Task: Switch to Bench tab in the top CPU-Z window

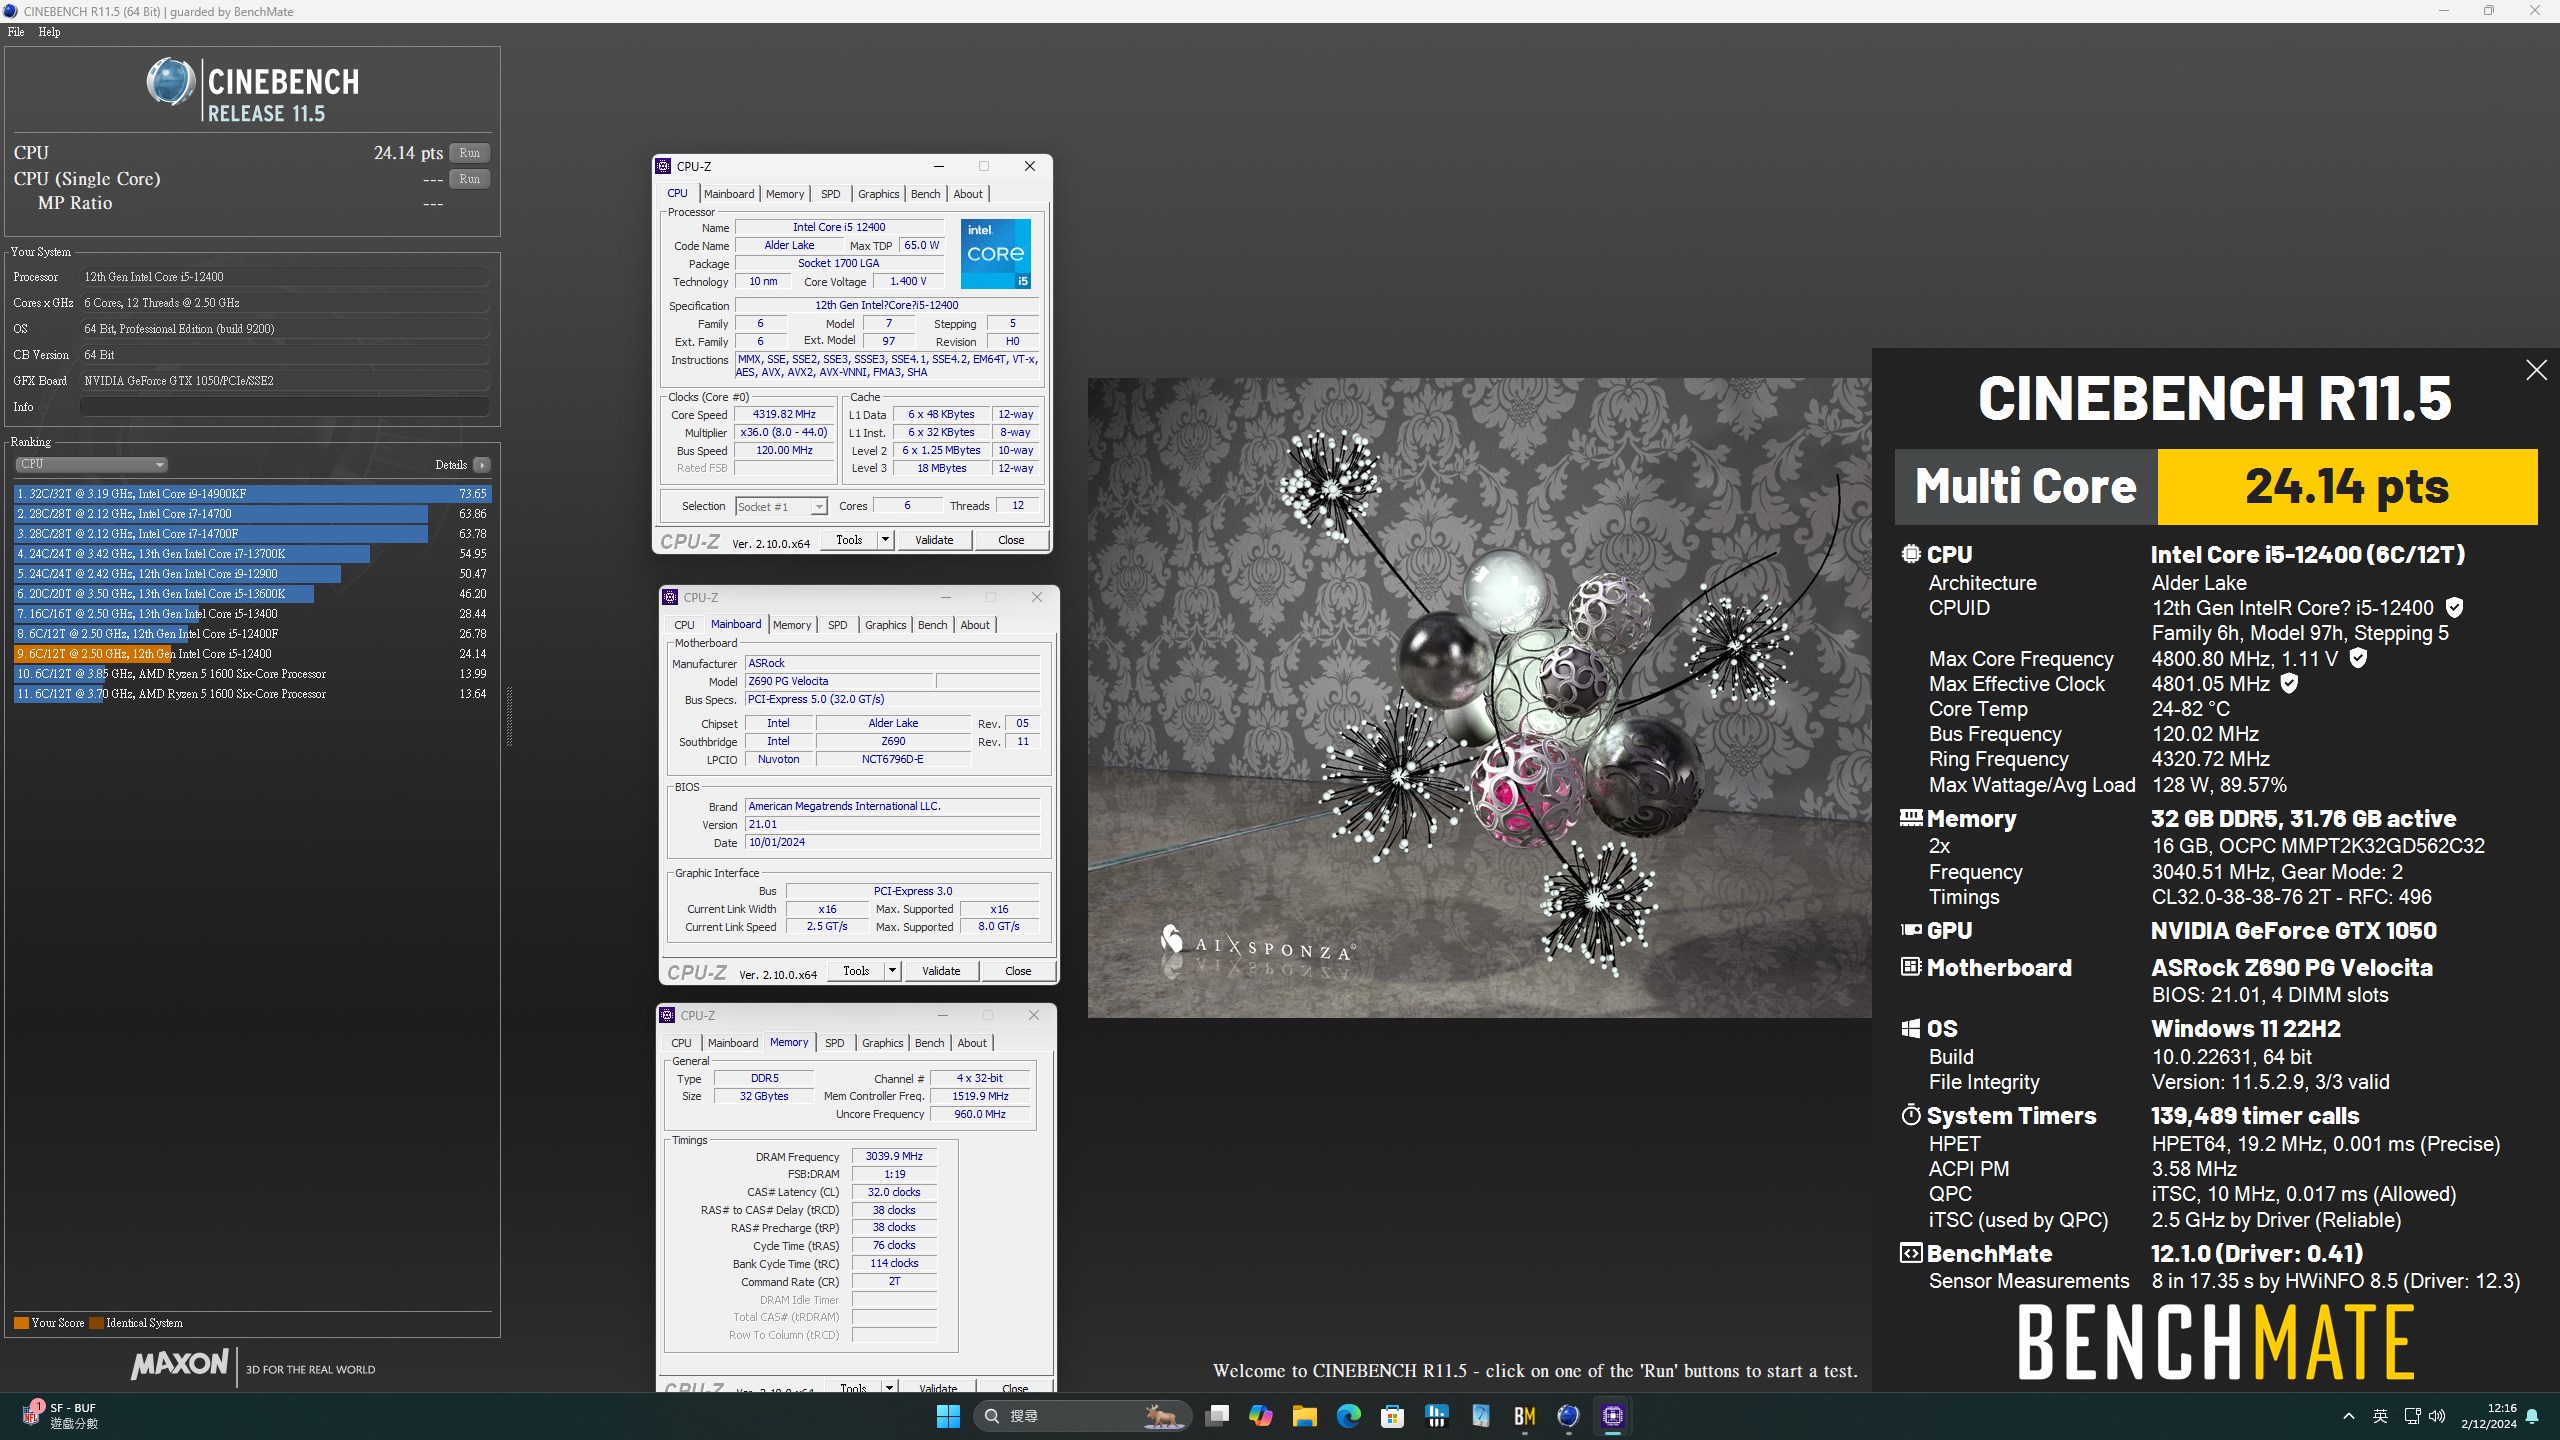Action: click(x=925, y=194)
